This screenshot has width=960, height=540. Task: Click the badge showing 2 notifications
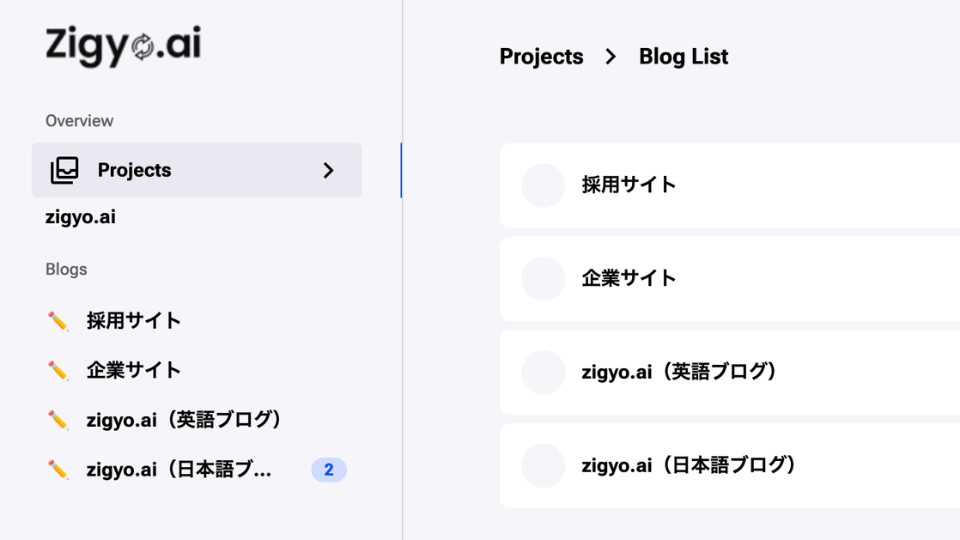click(x=329, y=469)
